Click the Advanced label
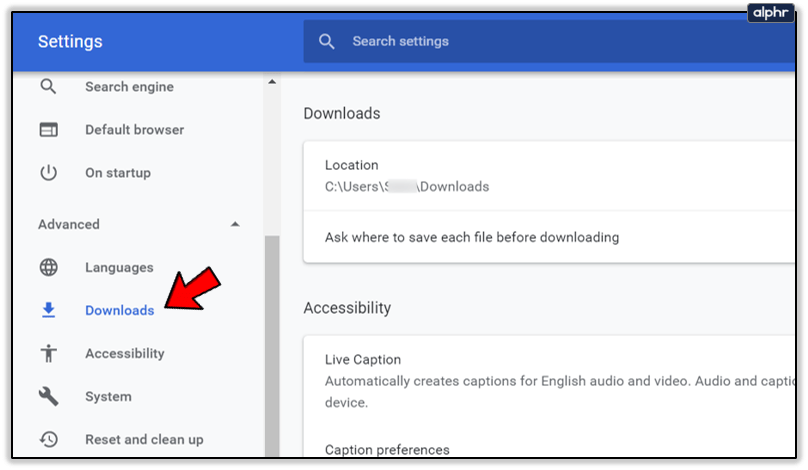Image resolution: width=808 pixels, height=470 pixels. [69, 224]
